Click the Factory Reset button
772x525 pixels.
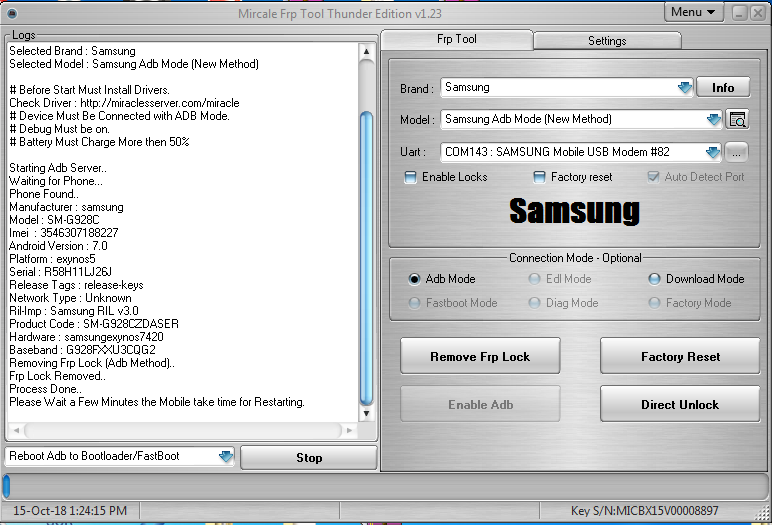pyautogui.click(x=680, y=356)
